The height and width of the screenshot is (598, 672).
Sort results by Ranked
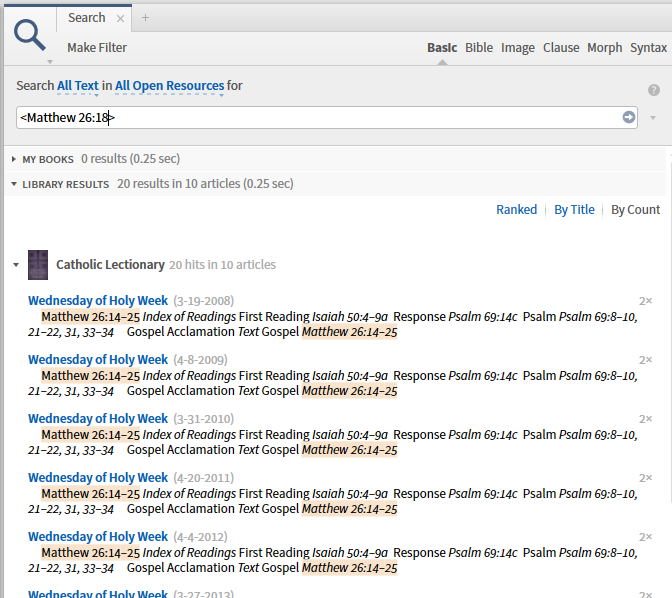[x=516, y=210]
